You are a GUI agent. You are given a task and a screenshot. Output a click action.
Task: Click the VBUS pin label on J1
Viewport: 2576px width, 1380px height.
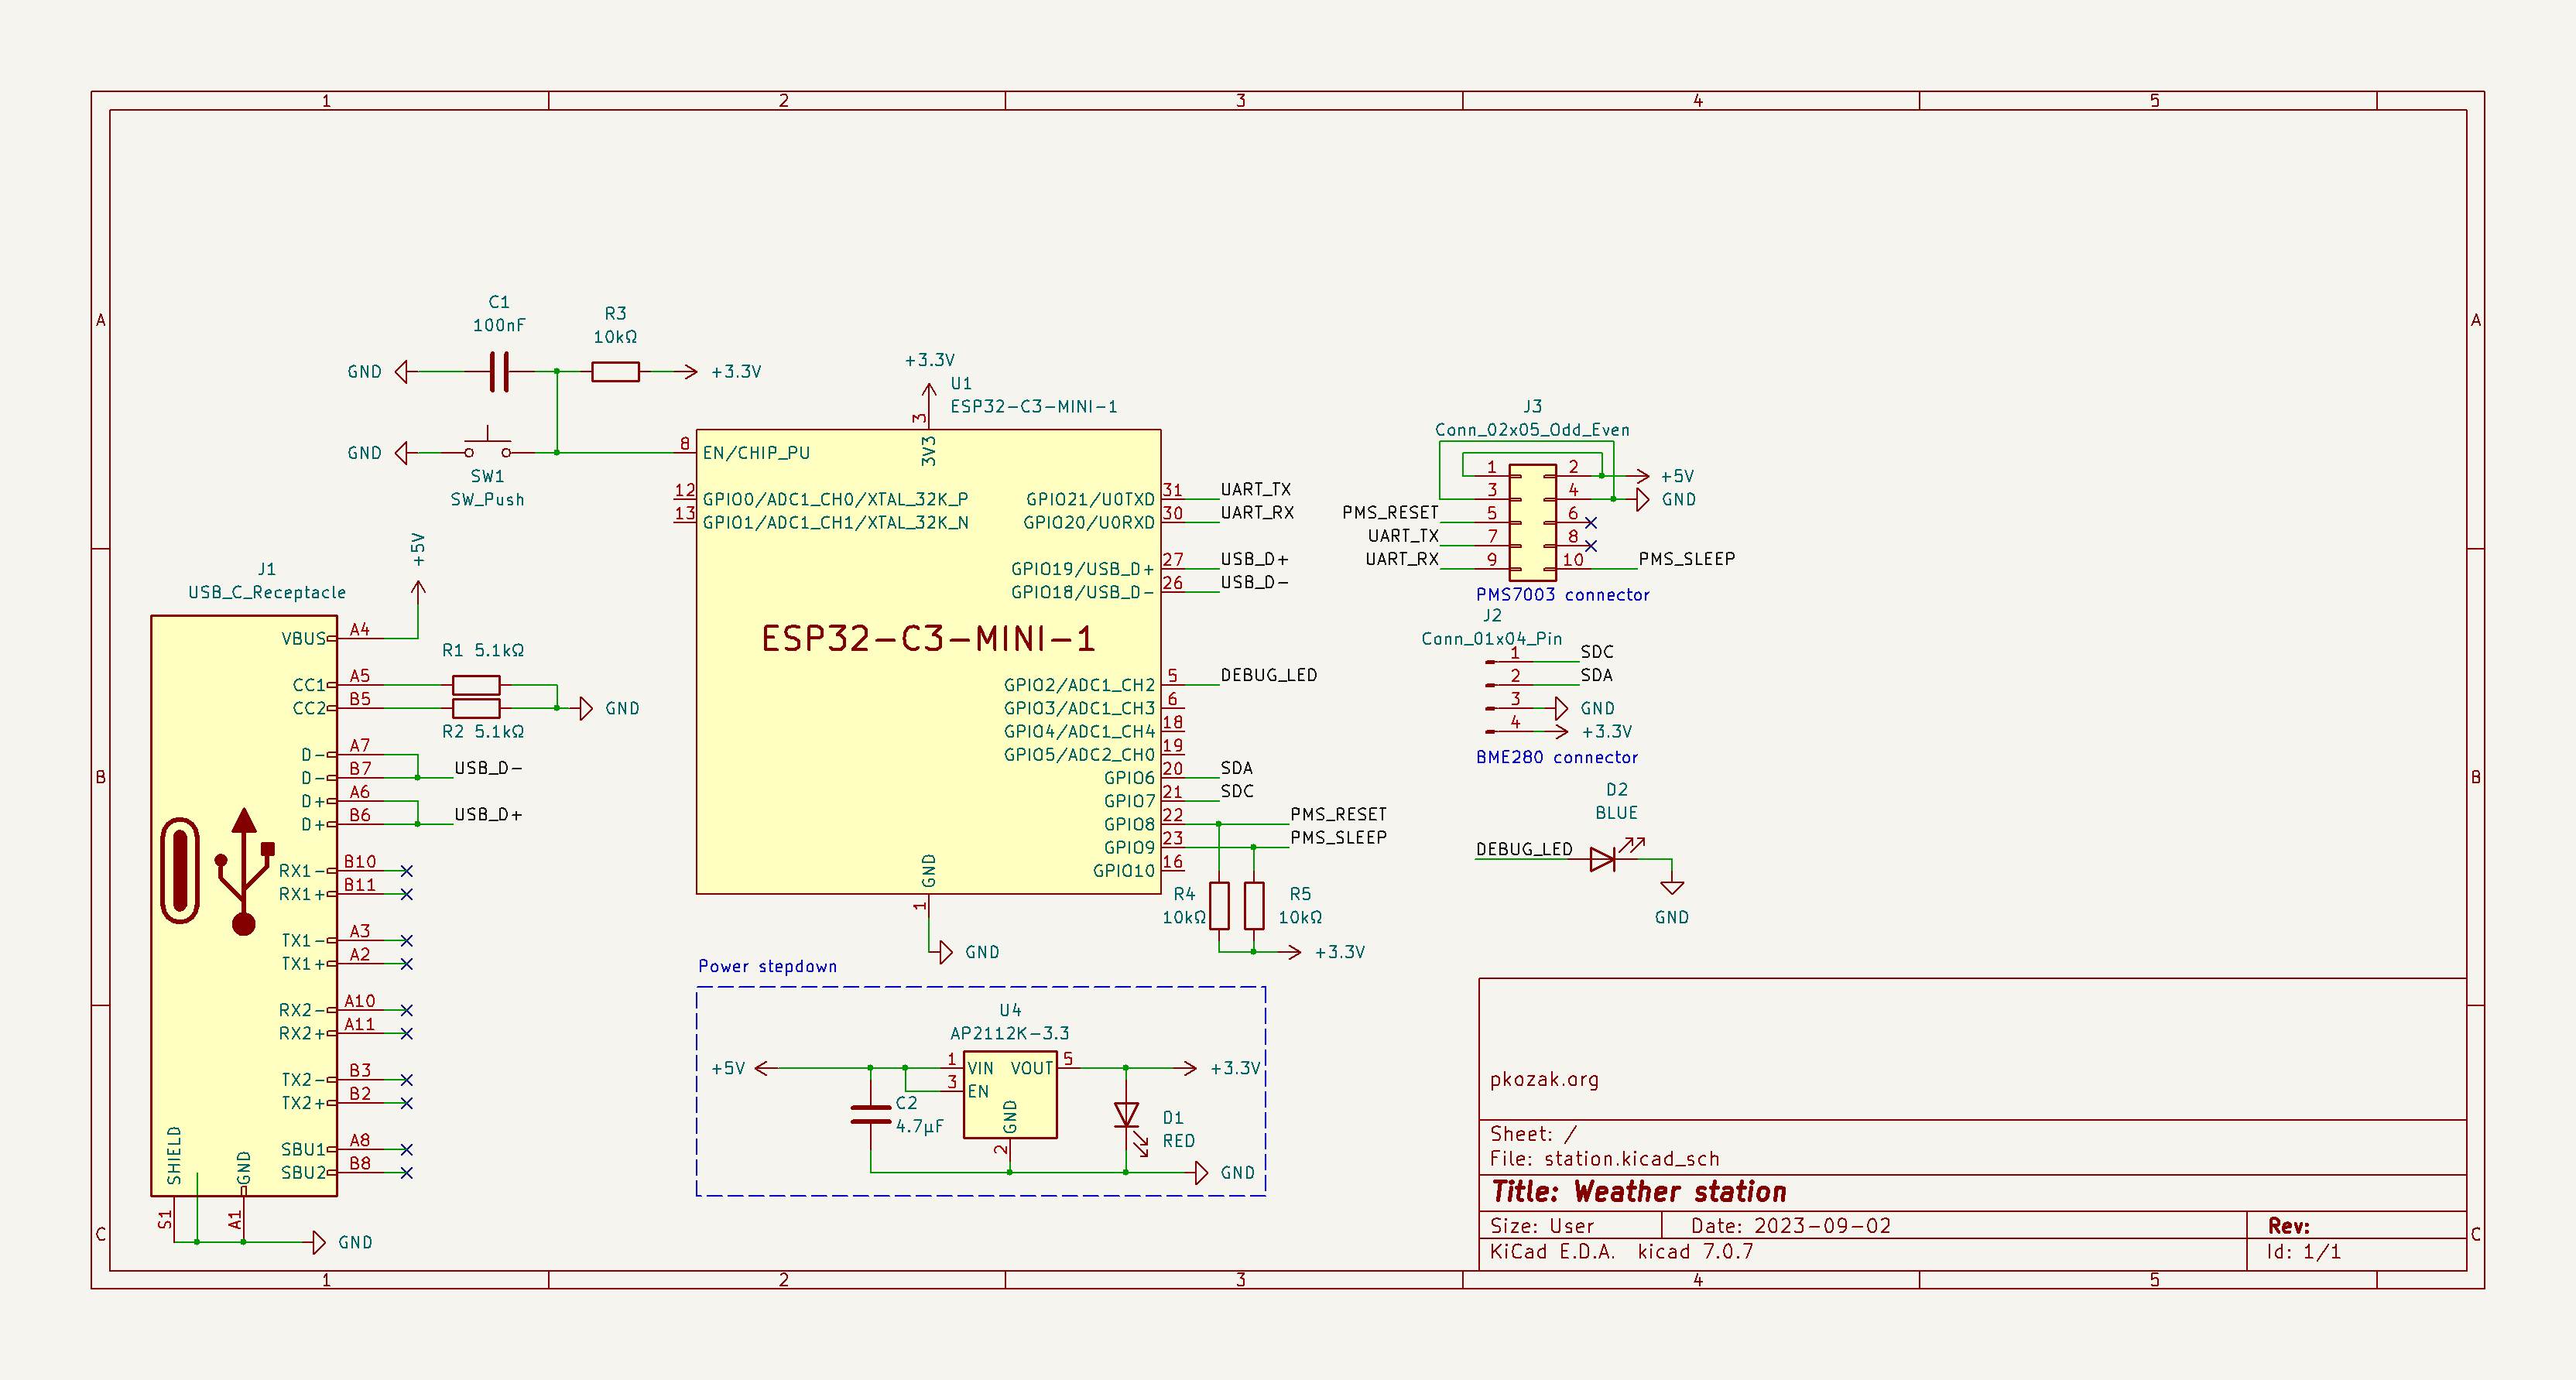click(304, 639)
